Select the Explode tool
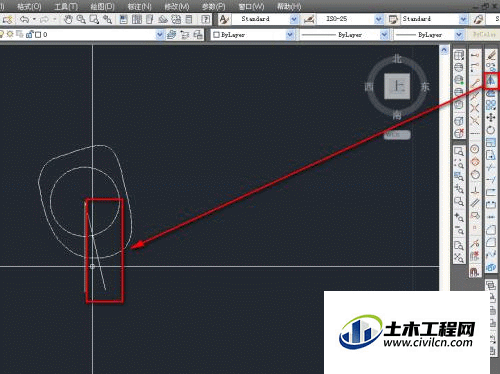The image size is (500, 374). [491, 267]
